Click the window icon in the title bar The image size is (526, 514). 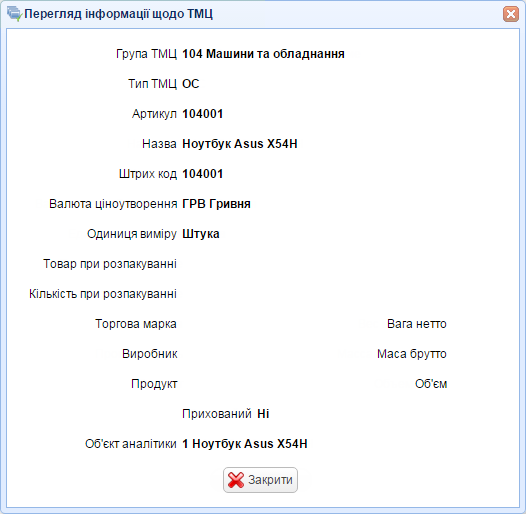coord(14,14)
